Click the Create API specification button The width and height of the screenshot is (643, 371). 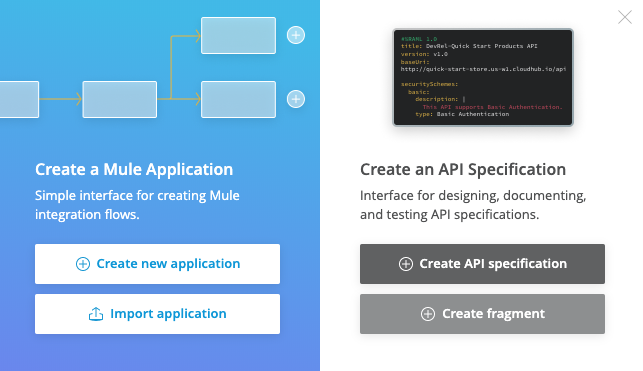point(482,264)
